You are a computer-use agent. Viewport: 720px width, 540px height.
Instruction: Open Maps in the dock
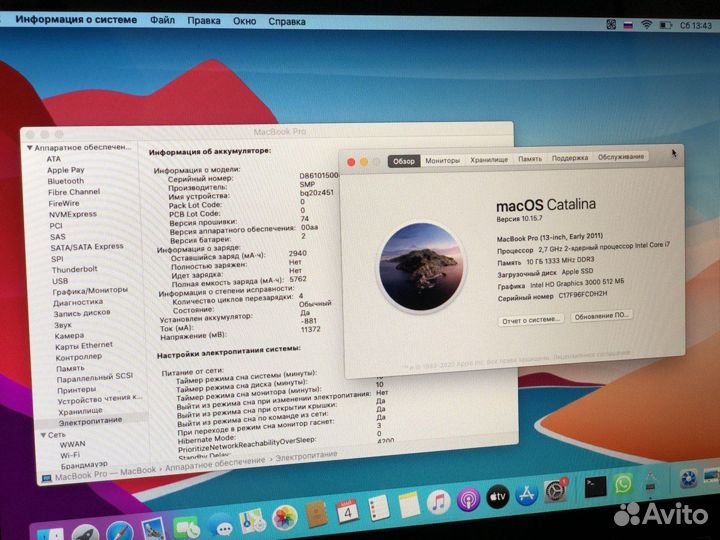click(253, 522)
